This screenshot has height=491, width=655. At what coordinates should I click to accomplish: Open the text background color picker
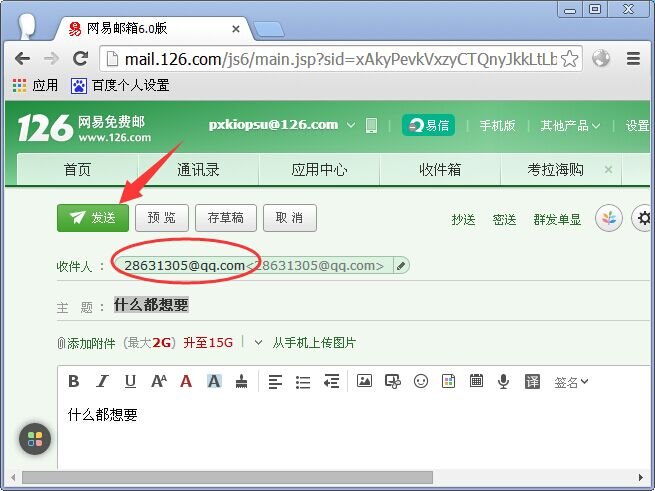214,381
